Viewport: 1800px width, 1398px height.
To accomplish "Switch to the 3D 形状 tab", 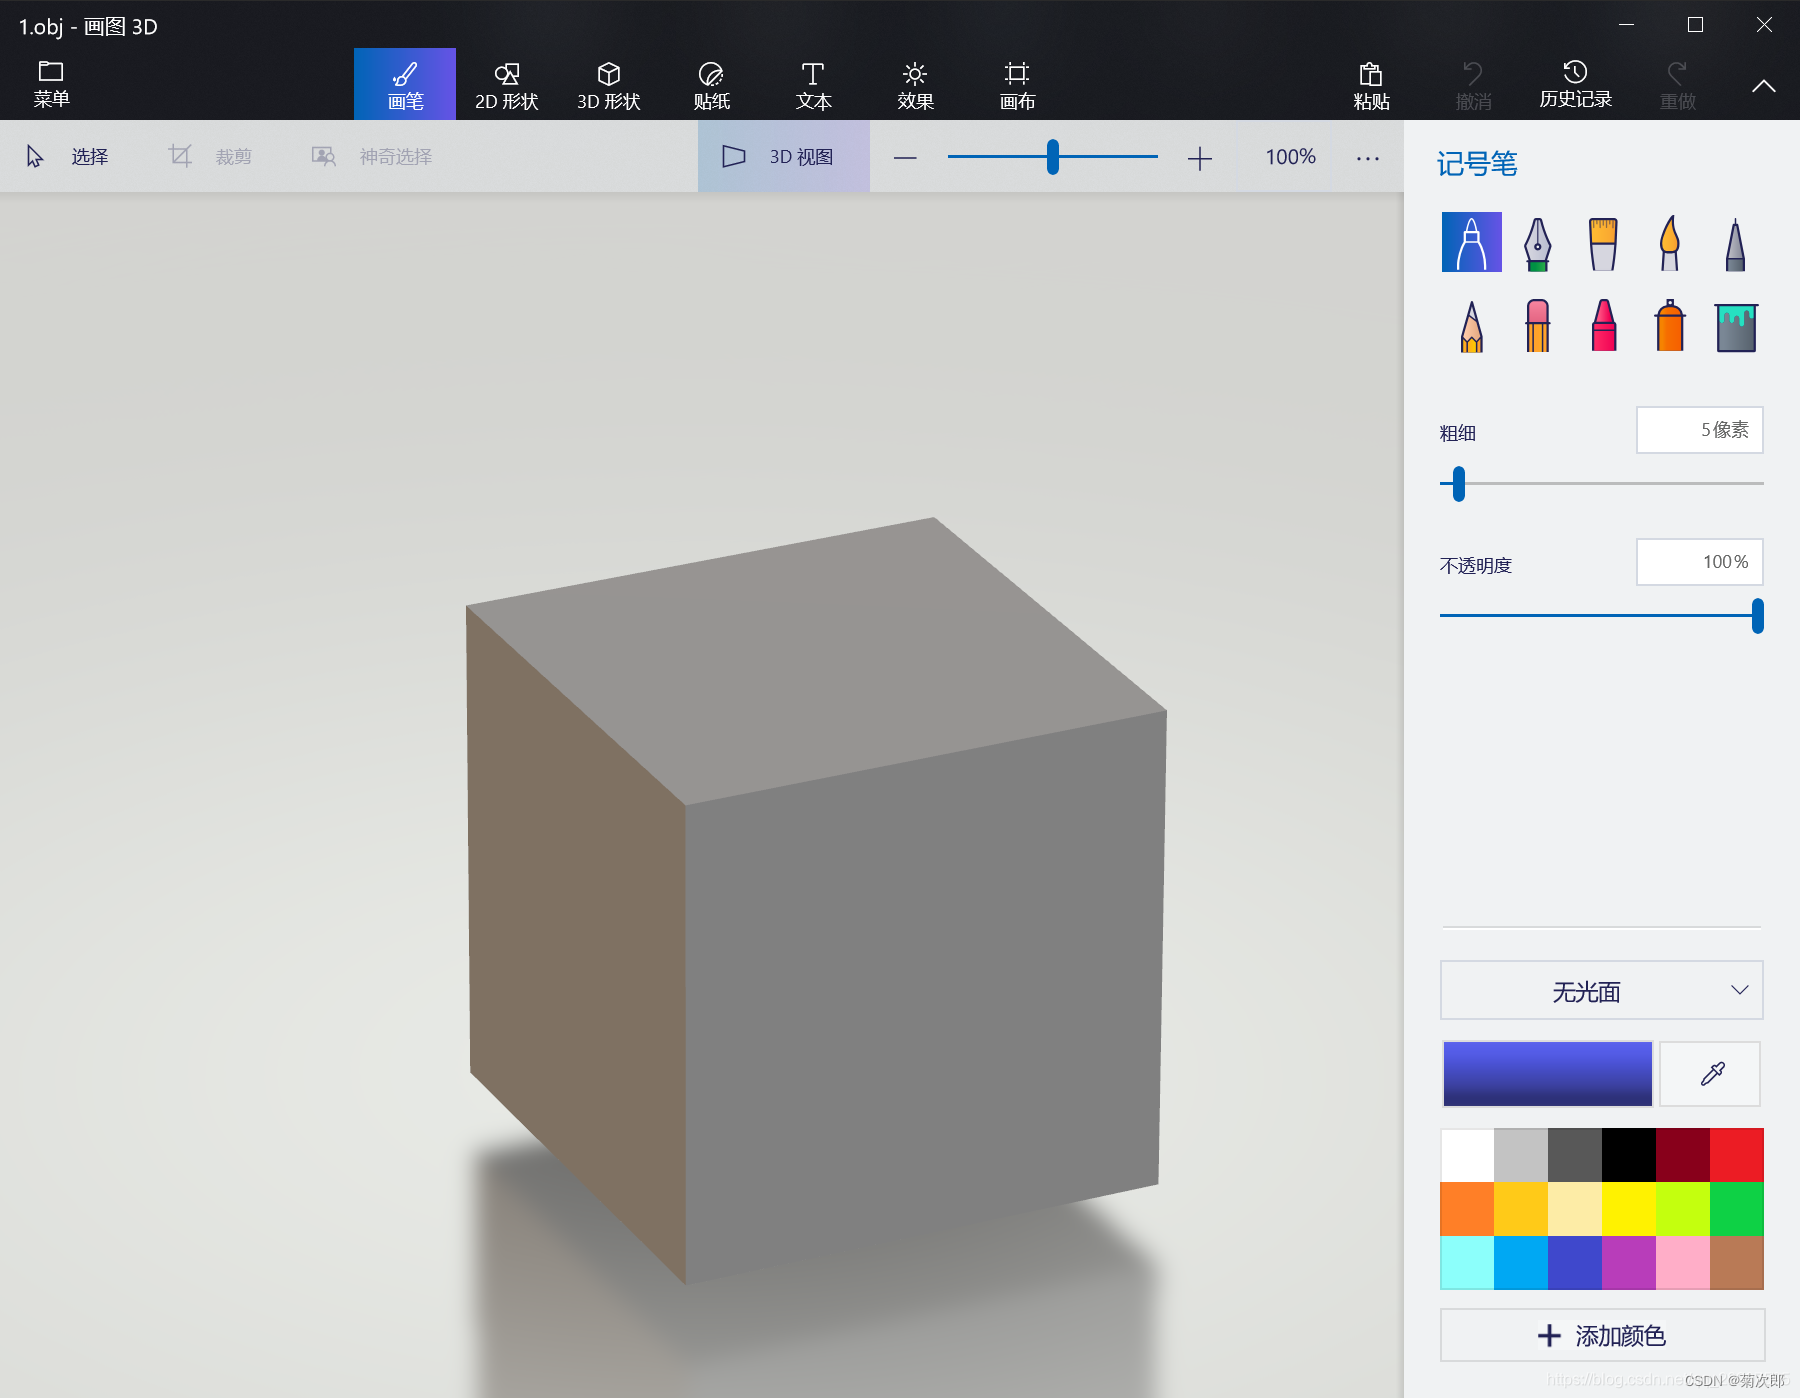I will pos(607,84).
